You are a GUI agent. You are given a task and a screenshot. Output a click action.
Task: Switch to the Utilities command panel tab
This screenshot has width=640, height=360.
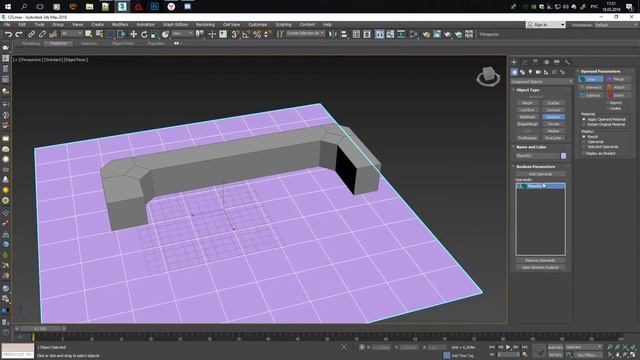pyautogui.click(x=567, y=62)
